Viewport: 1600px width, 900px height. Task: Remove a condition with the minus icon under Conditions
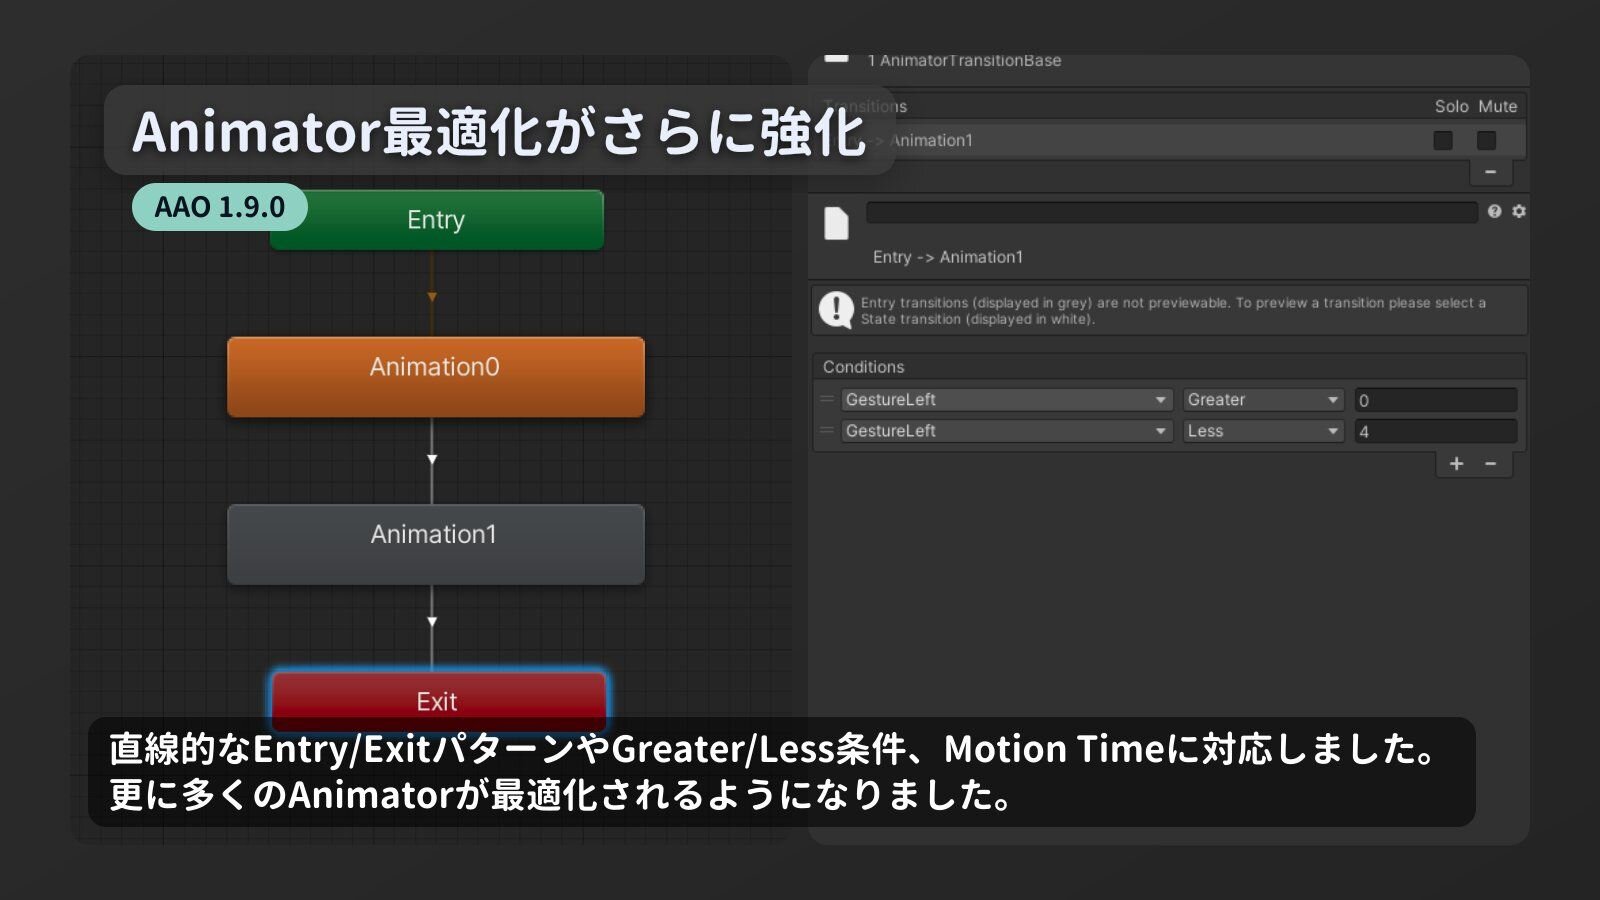click(x=1490, y=464)
